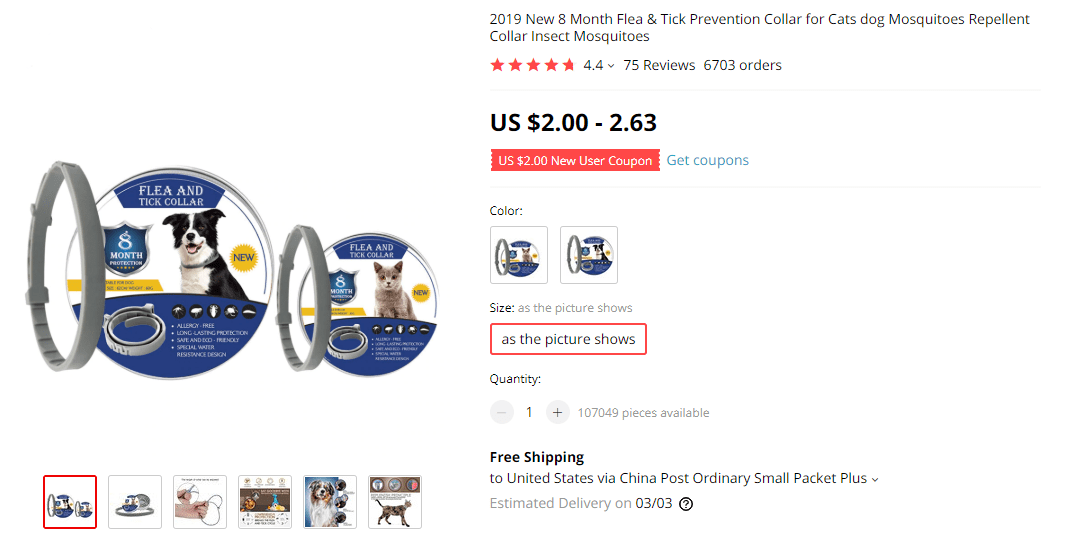This screenshot has height=535, width=1065.
Task: Open the 75 Reviews link
Action: [659, 65]
